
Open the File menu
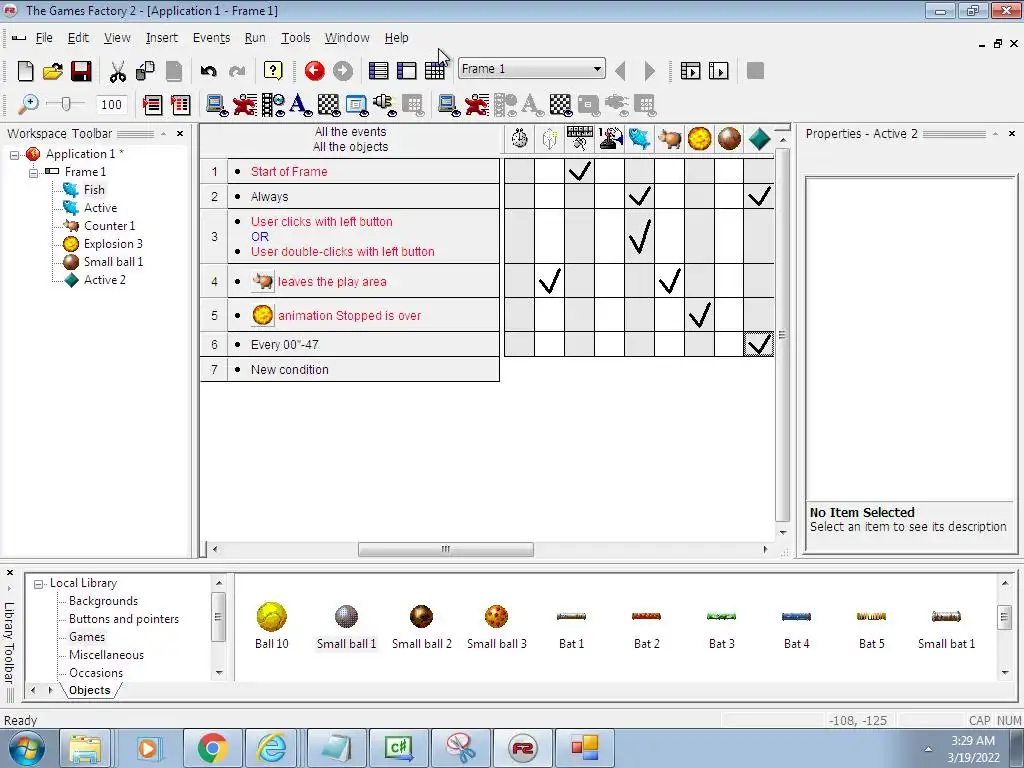[x=44, y=38]
